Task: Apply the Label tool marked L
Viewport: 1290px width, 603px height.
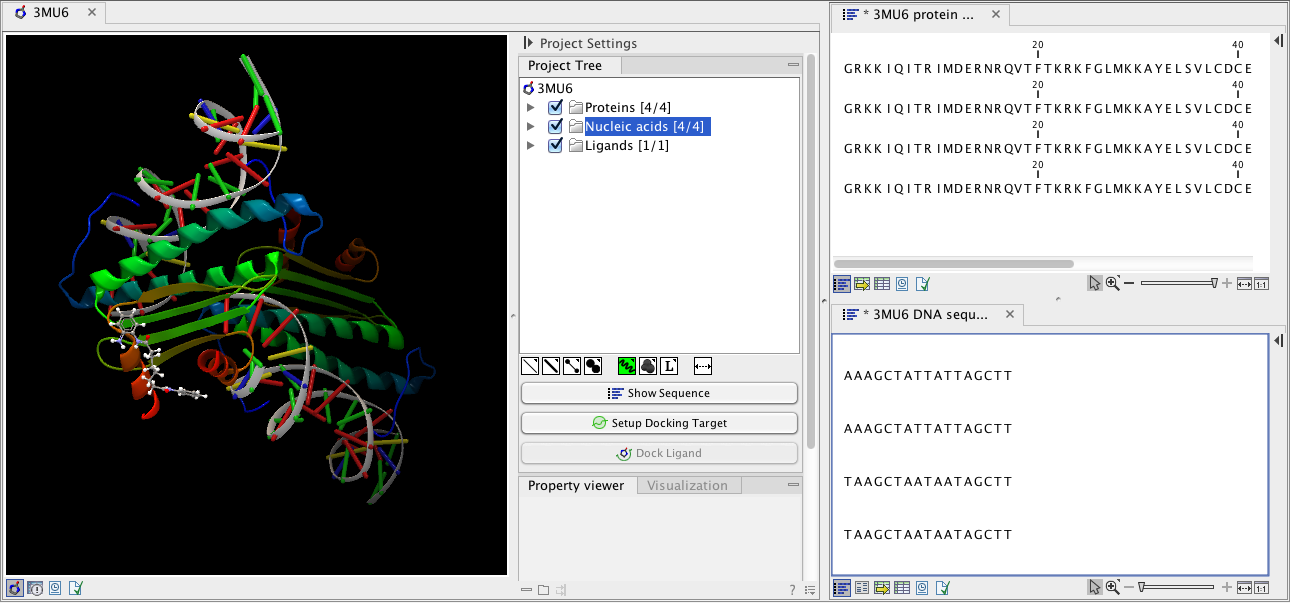Action: tap(668, 365)
